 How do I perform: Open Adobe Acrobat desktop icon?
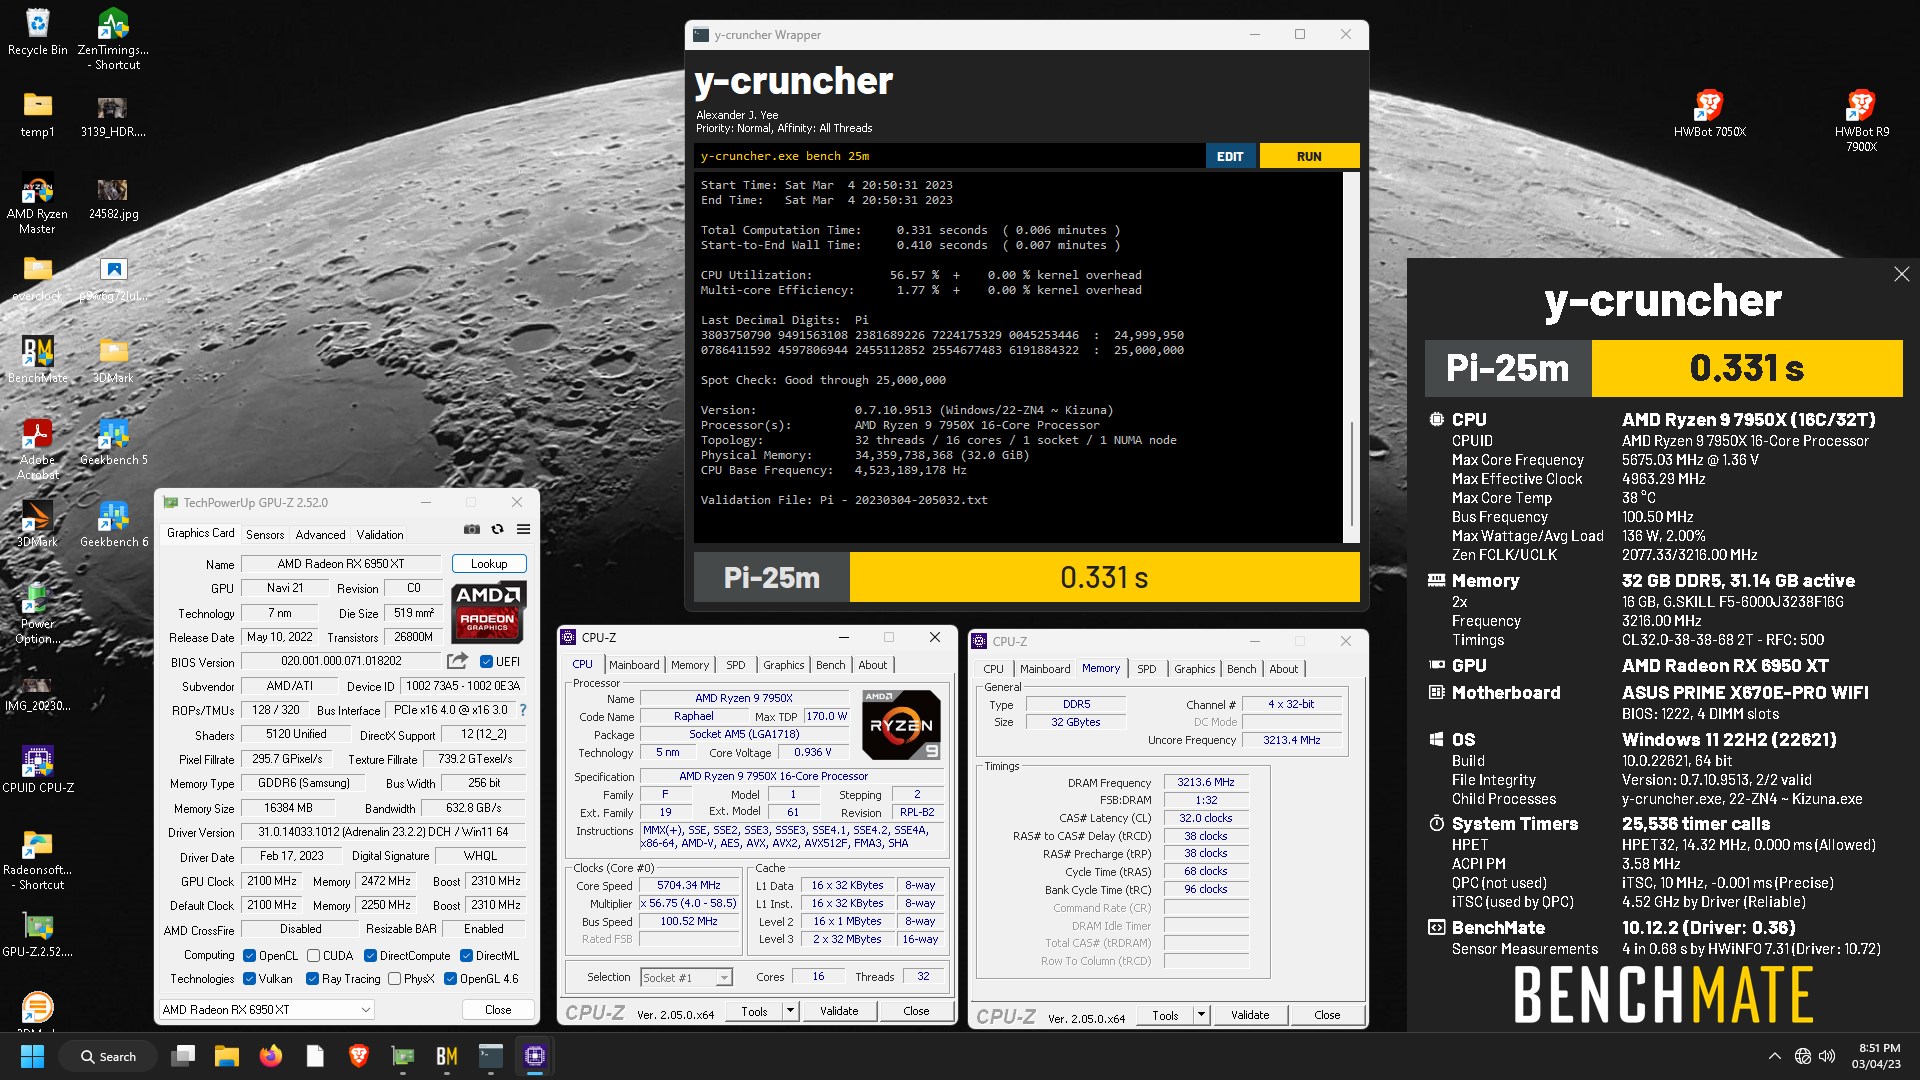point(37,449)
